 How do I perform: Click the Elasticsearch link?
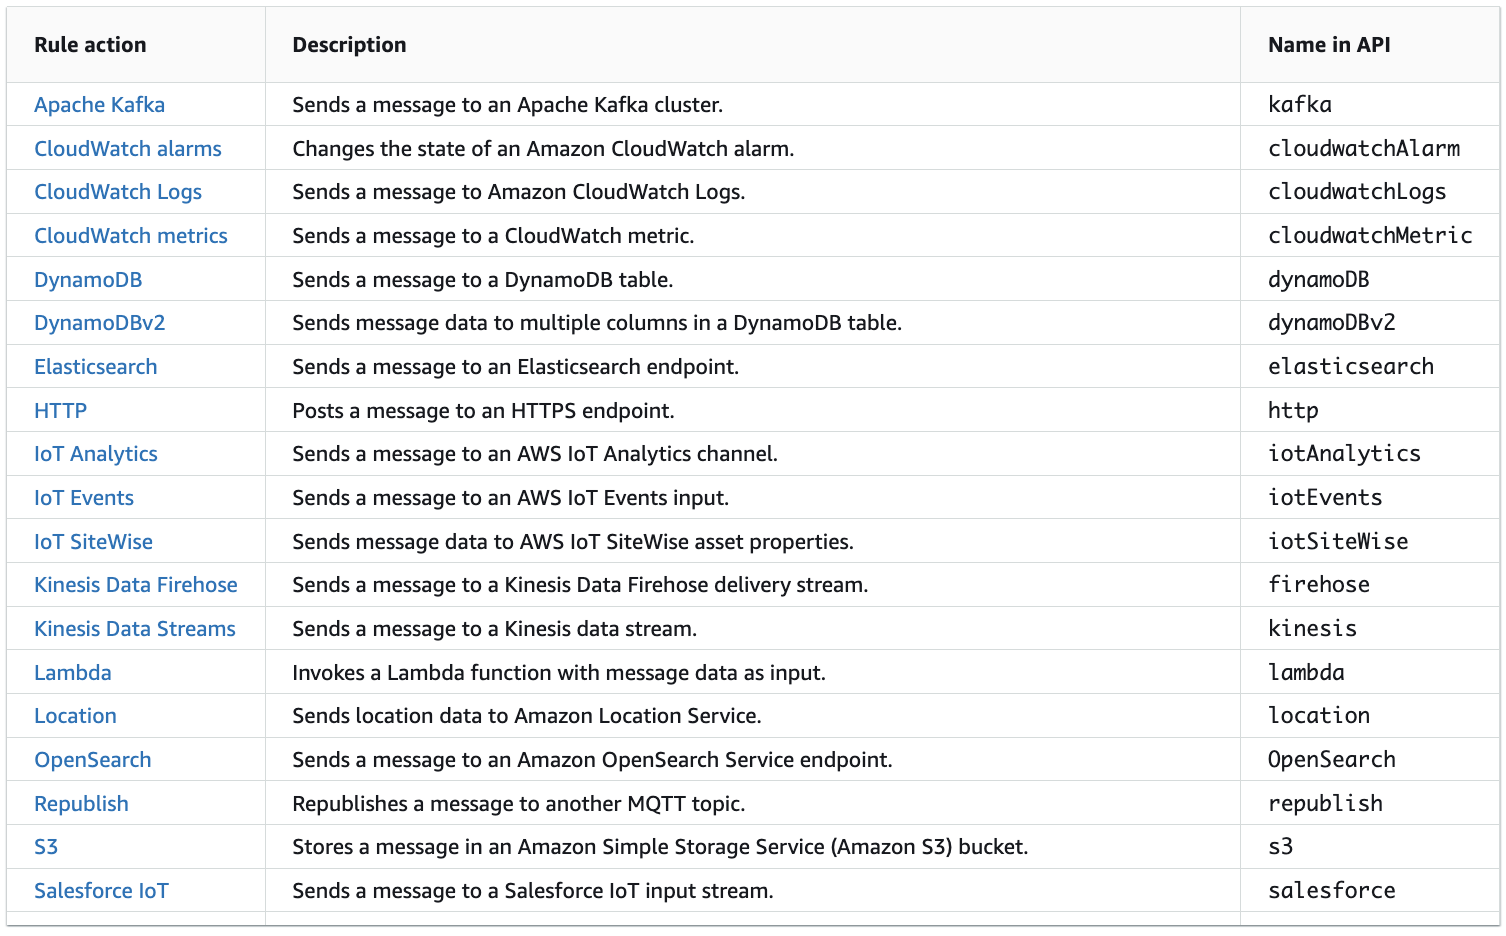click(x=95, y=367)
